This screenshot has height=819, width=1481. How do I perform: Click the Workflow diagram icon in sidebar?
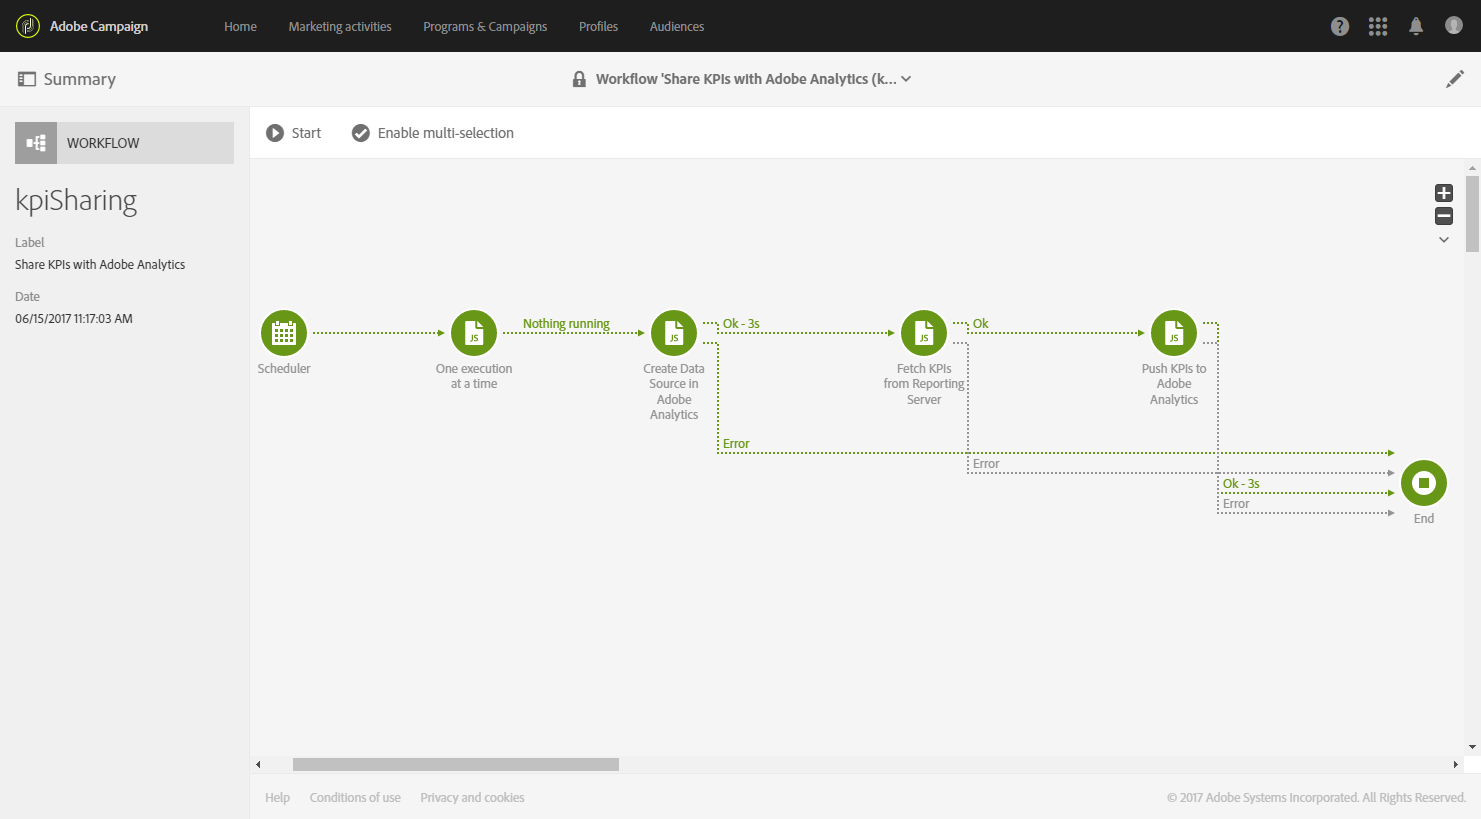pos(36,143)
